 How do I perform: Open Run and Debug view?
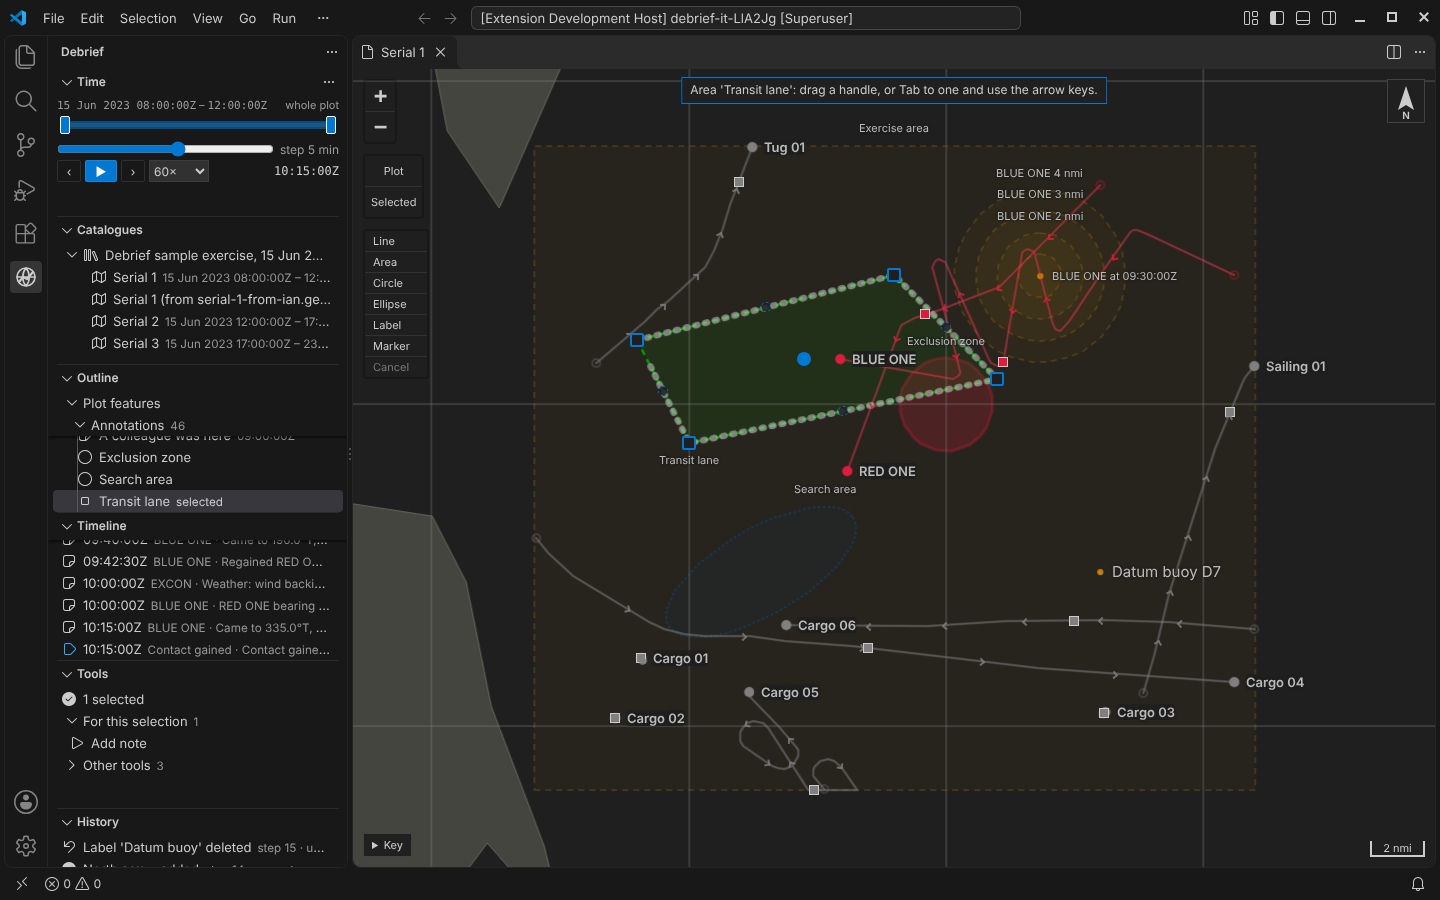coord(26,189)
